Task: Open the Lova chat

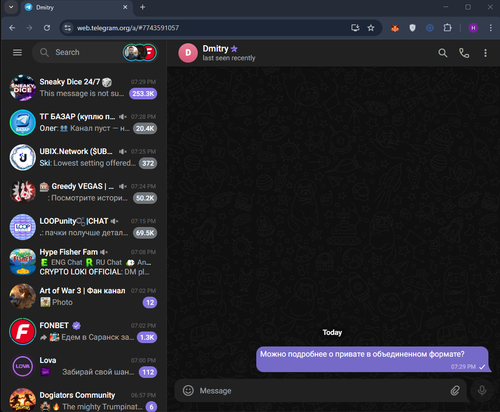Action: pyautogui.click(x=83, y=366)
